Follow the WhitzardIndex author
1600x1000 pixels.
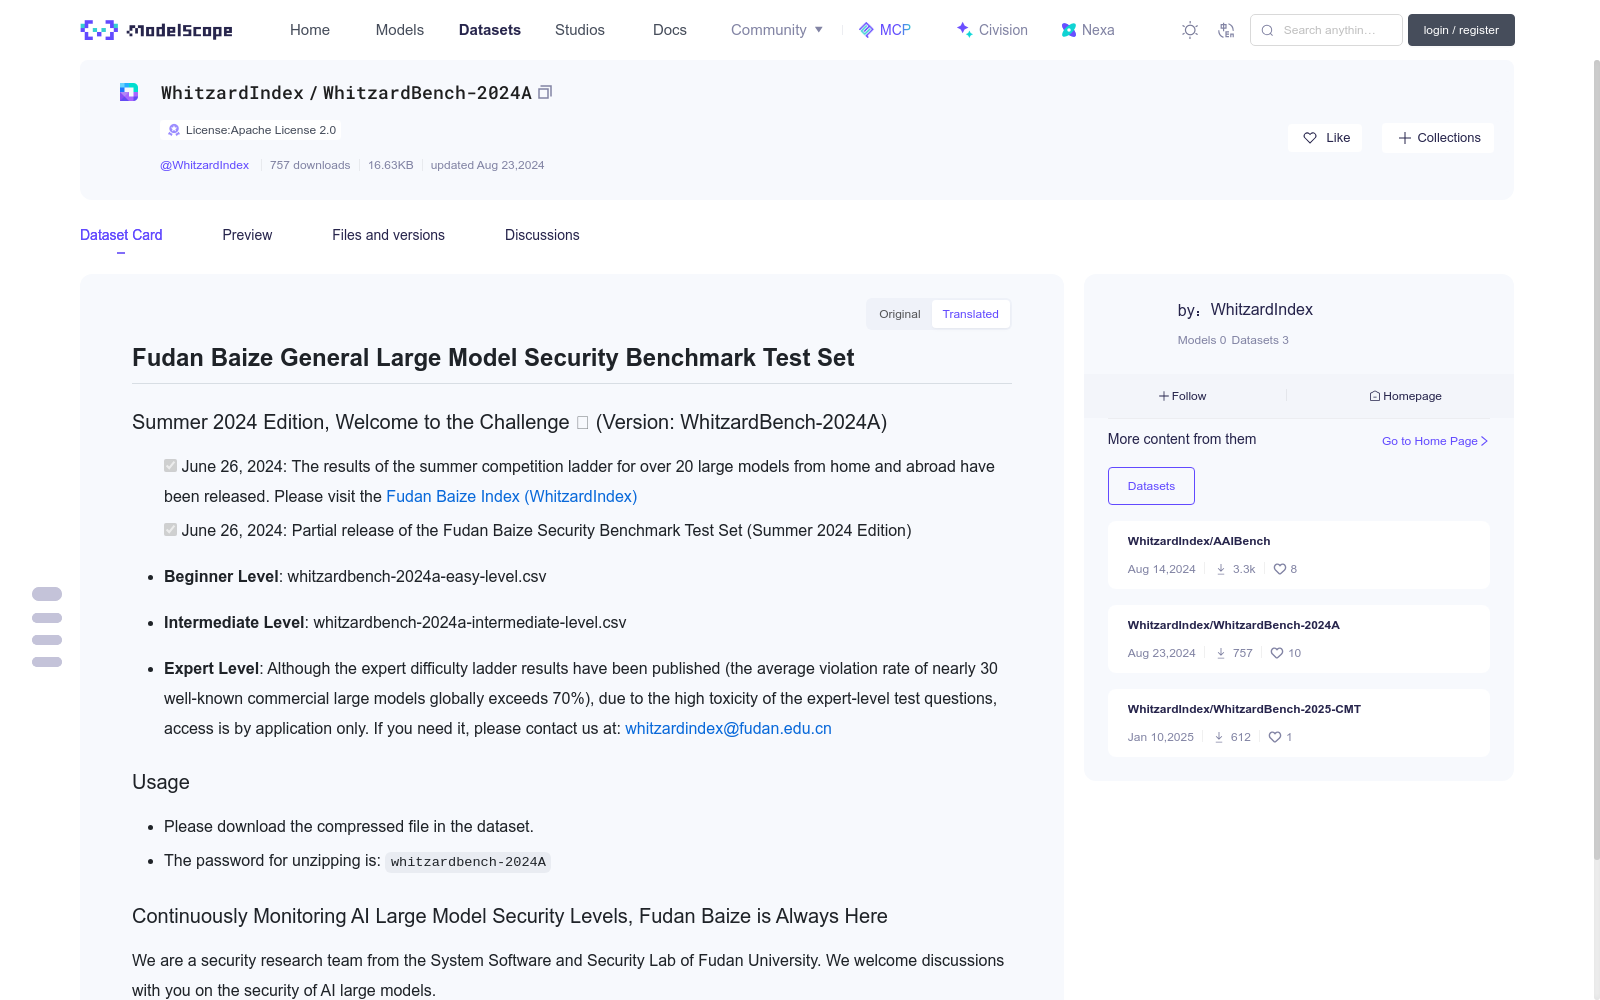tap(1183, 396)
